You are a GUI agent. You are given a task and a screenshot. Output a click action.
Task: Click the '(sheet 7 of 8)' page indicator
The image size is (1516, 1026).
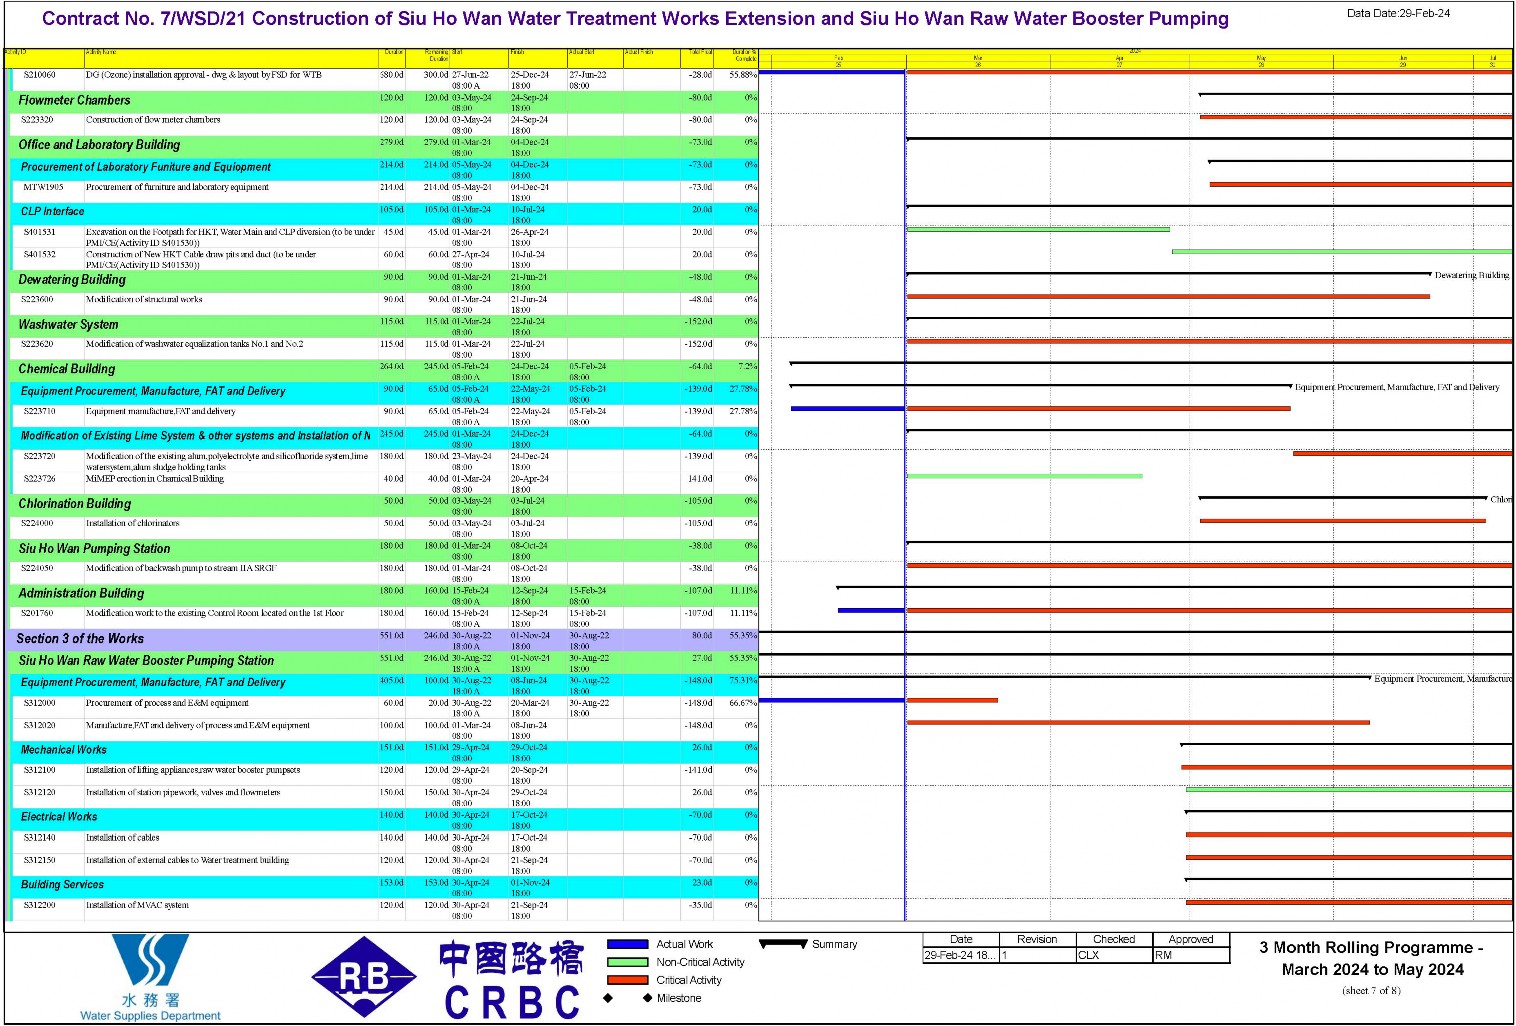point(1371,991)
